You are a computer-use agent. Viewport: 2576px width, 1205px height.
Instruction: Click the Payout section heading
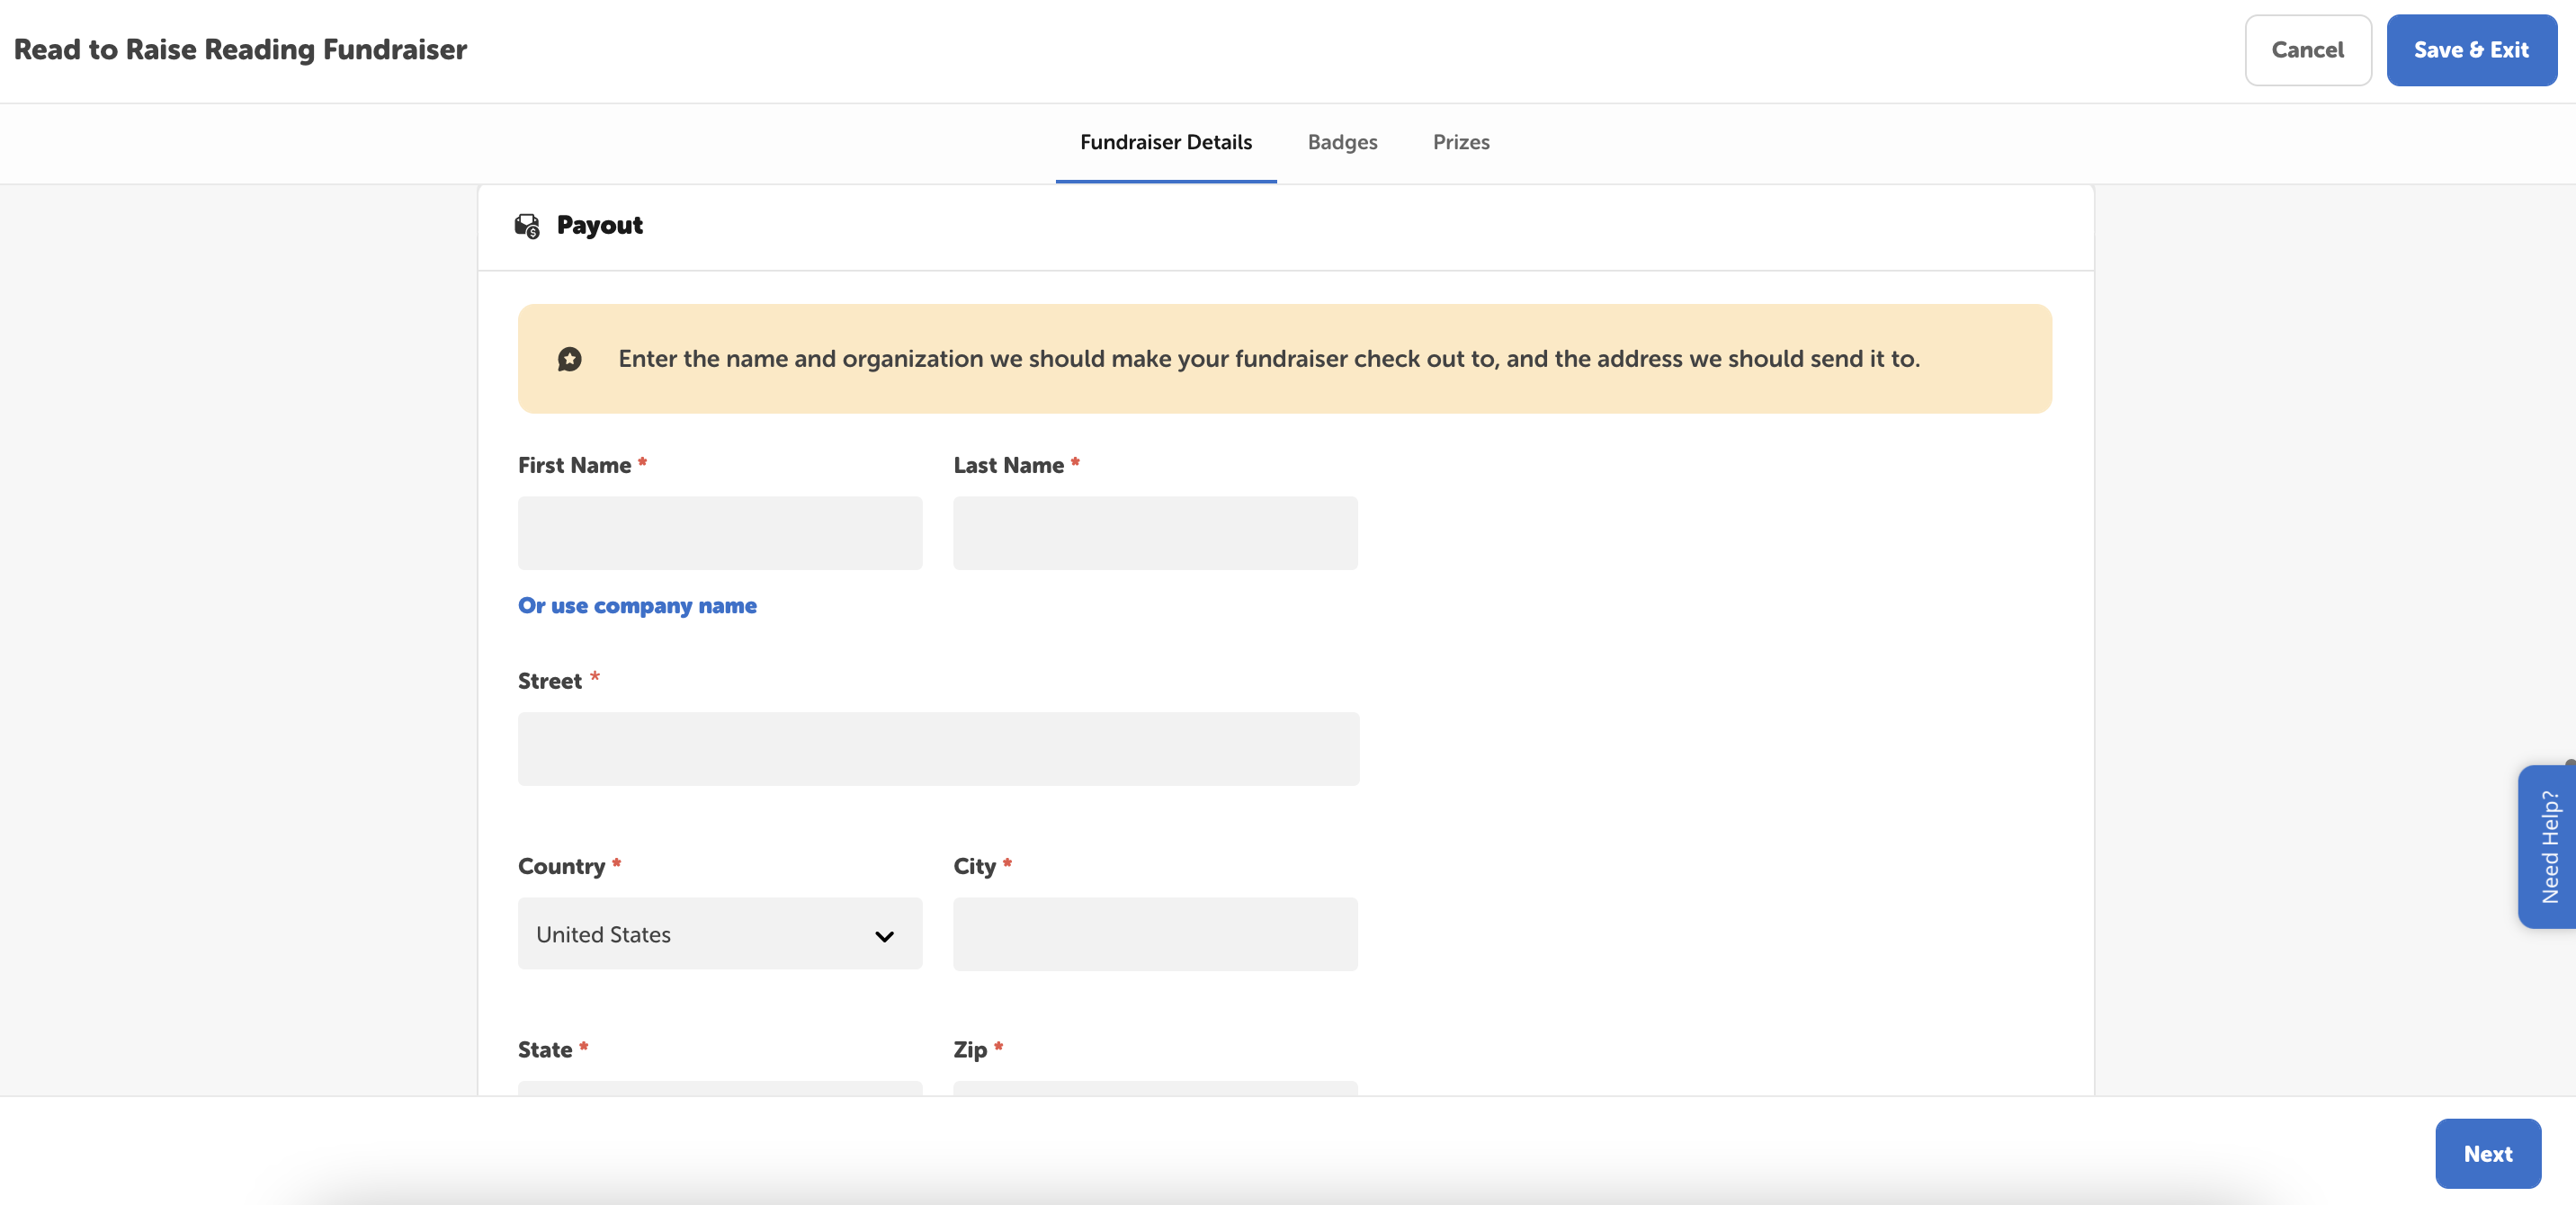point(599,226)
